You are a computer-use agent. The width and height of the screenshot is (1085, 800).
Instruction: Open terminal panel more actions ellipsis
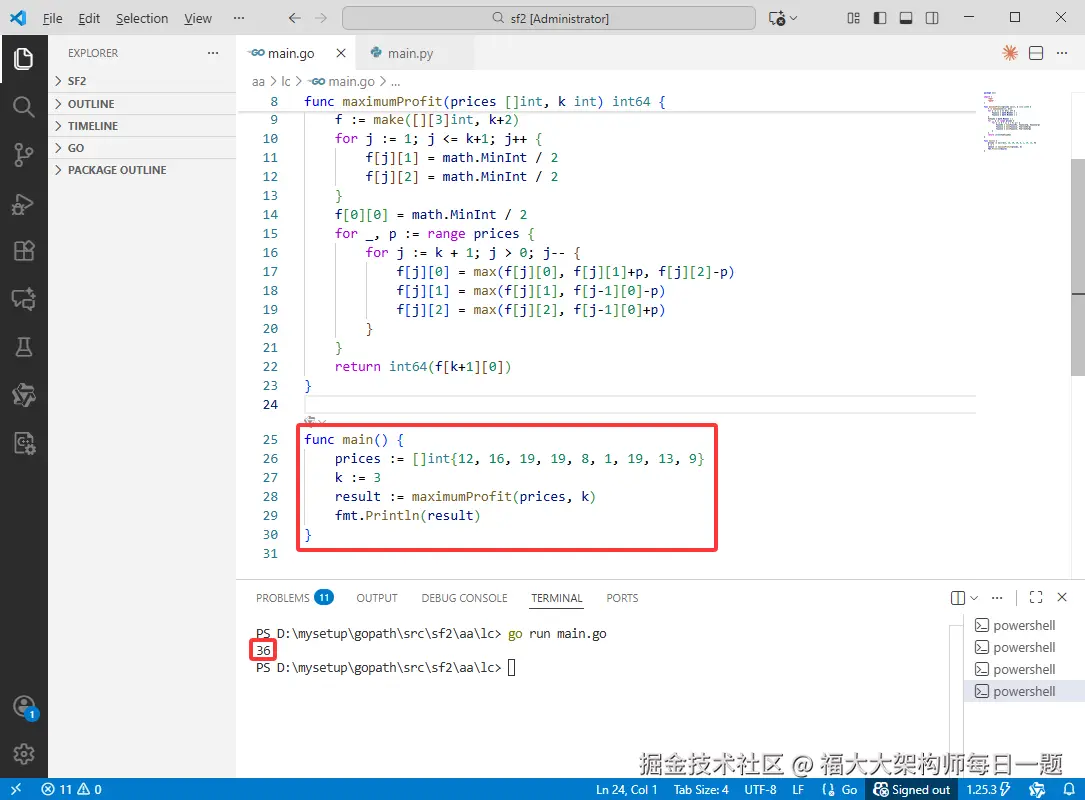point(997,597)
